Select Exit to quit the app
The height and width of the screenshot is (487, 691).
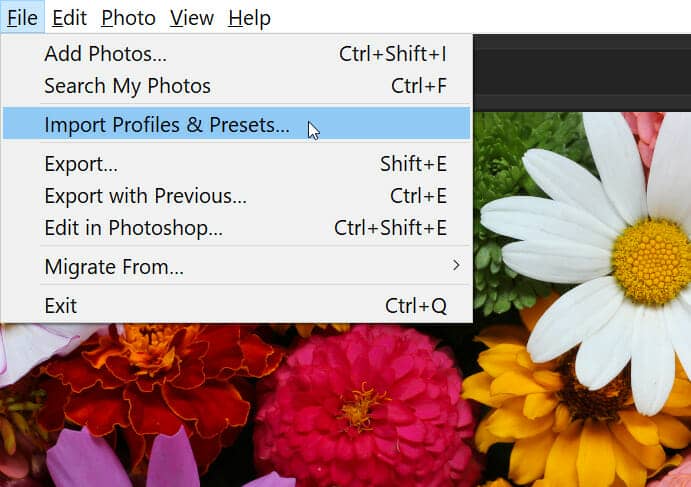237,306
